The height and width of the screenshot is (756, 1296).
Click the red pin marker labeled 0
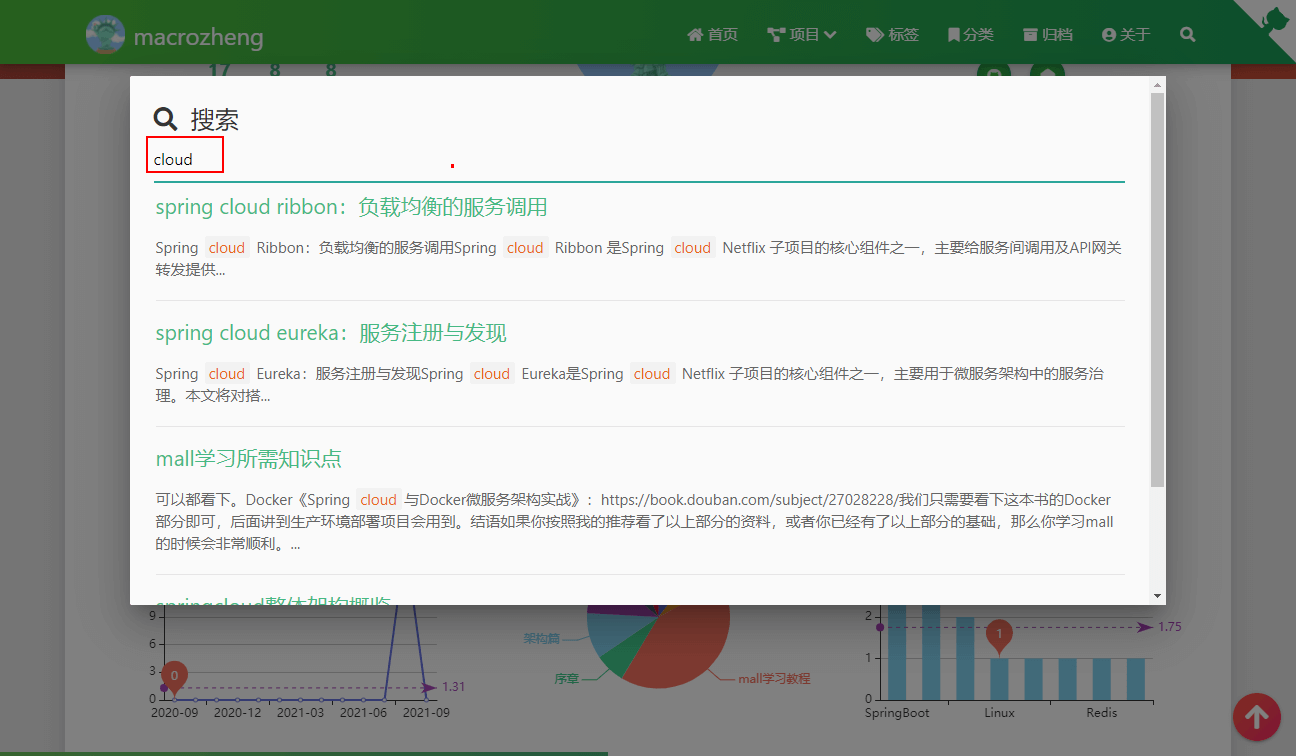(x=174, y=677)
